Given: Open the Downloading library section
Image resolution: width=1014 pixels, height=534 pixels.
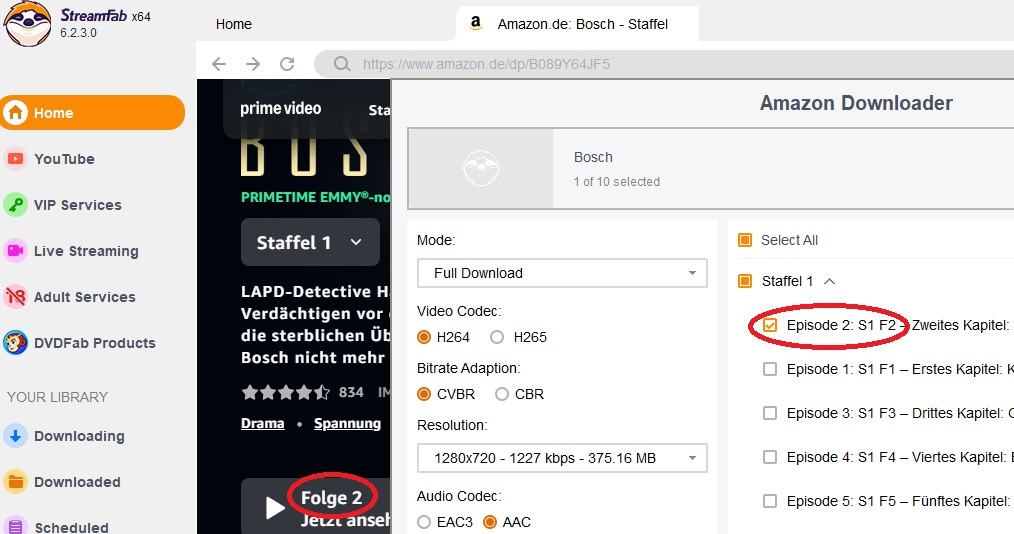Looking at the screenshot, I should [x=79, y=436].
